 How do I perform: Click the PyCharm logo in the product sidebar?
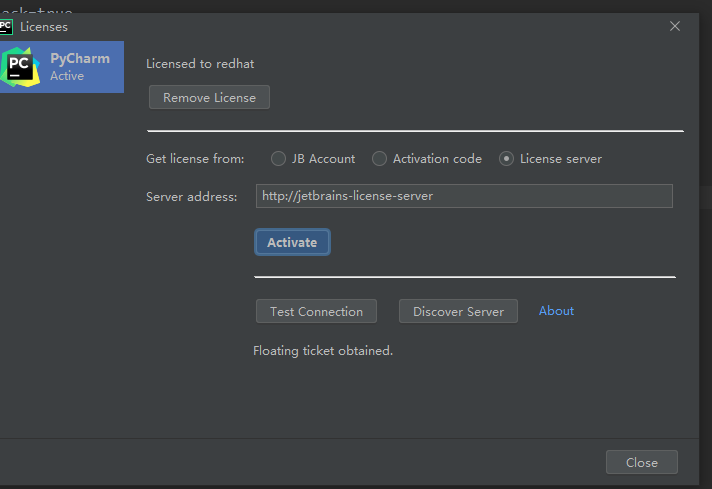(19, 66)
